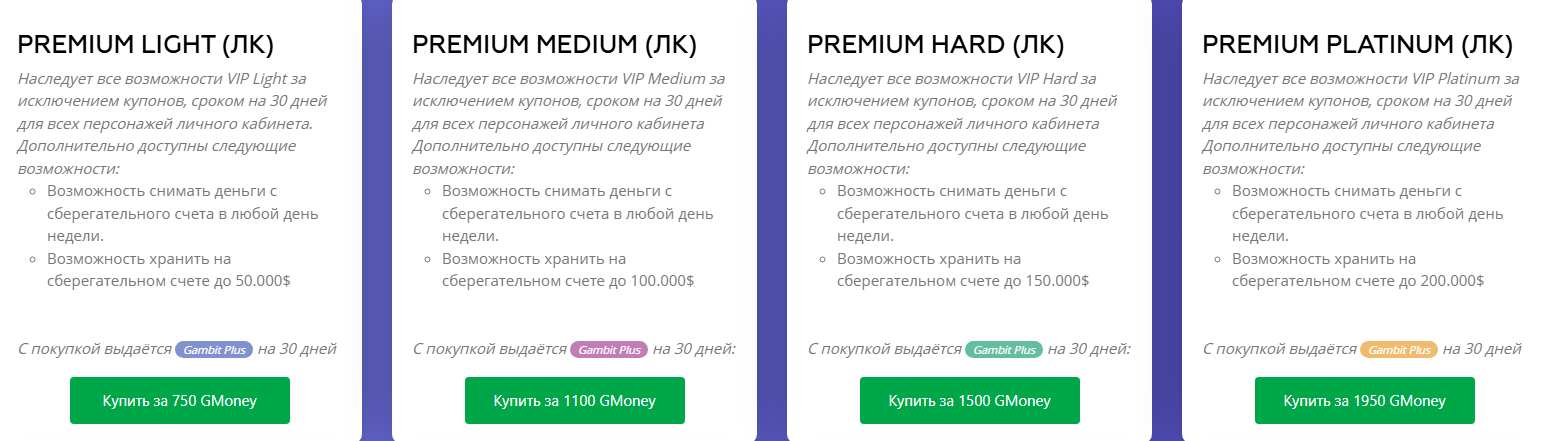Select the PREMIUM MEDIUM (ЛК) title
Screen dimensions: 1543x441
pyautogui.click(x=555, y=45)
